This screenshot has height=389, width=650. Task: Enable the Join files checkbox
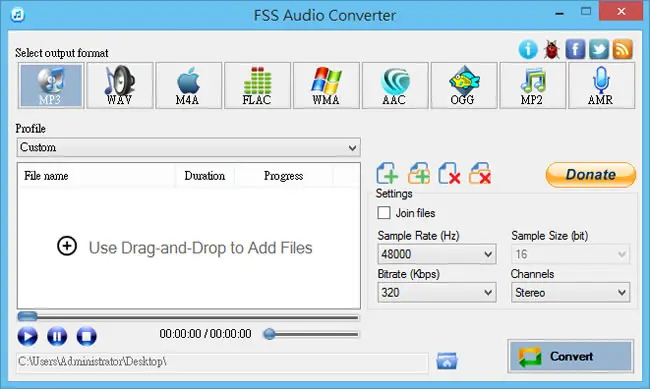coord(384,213)
